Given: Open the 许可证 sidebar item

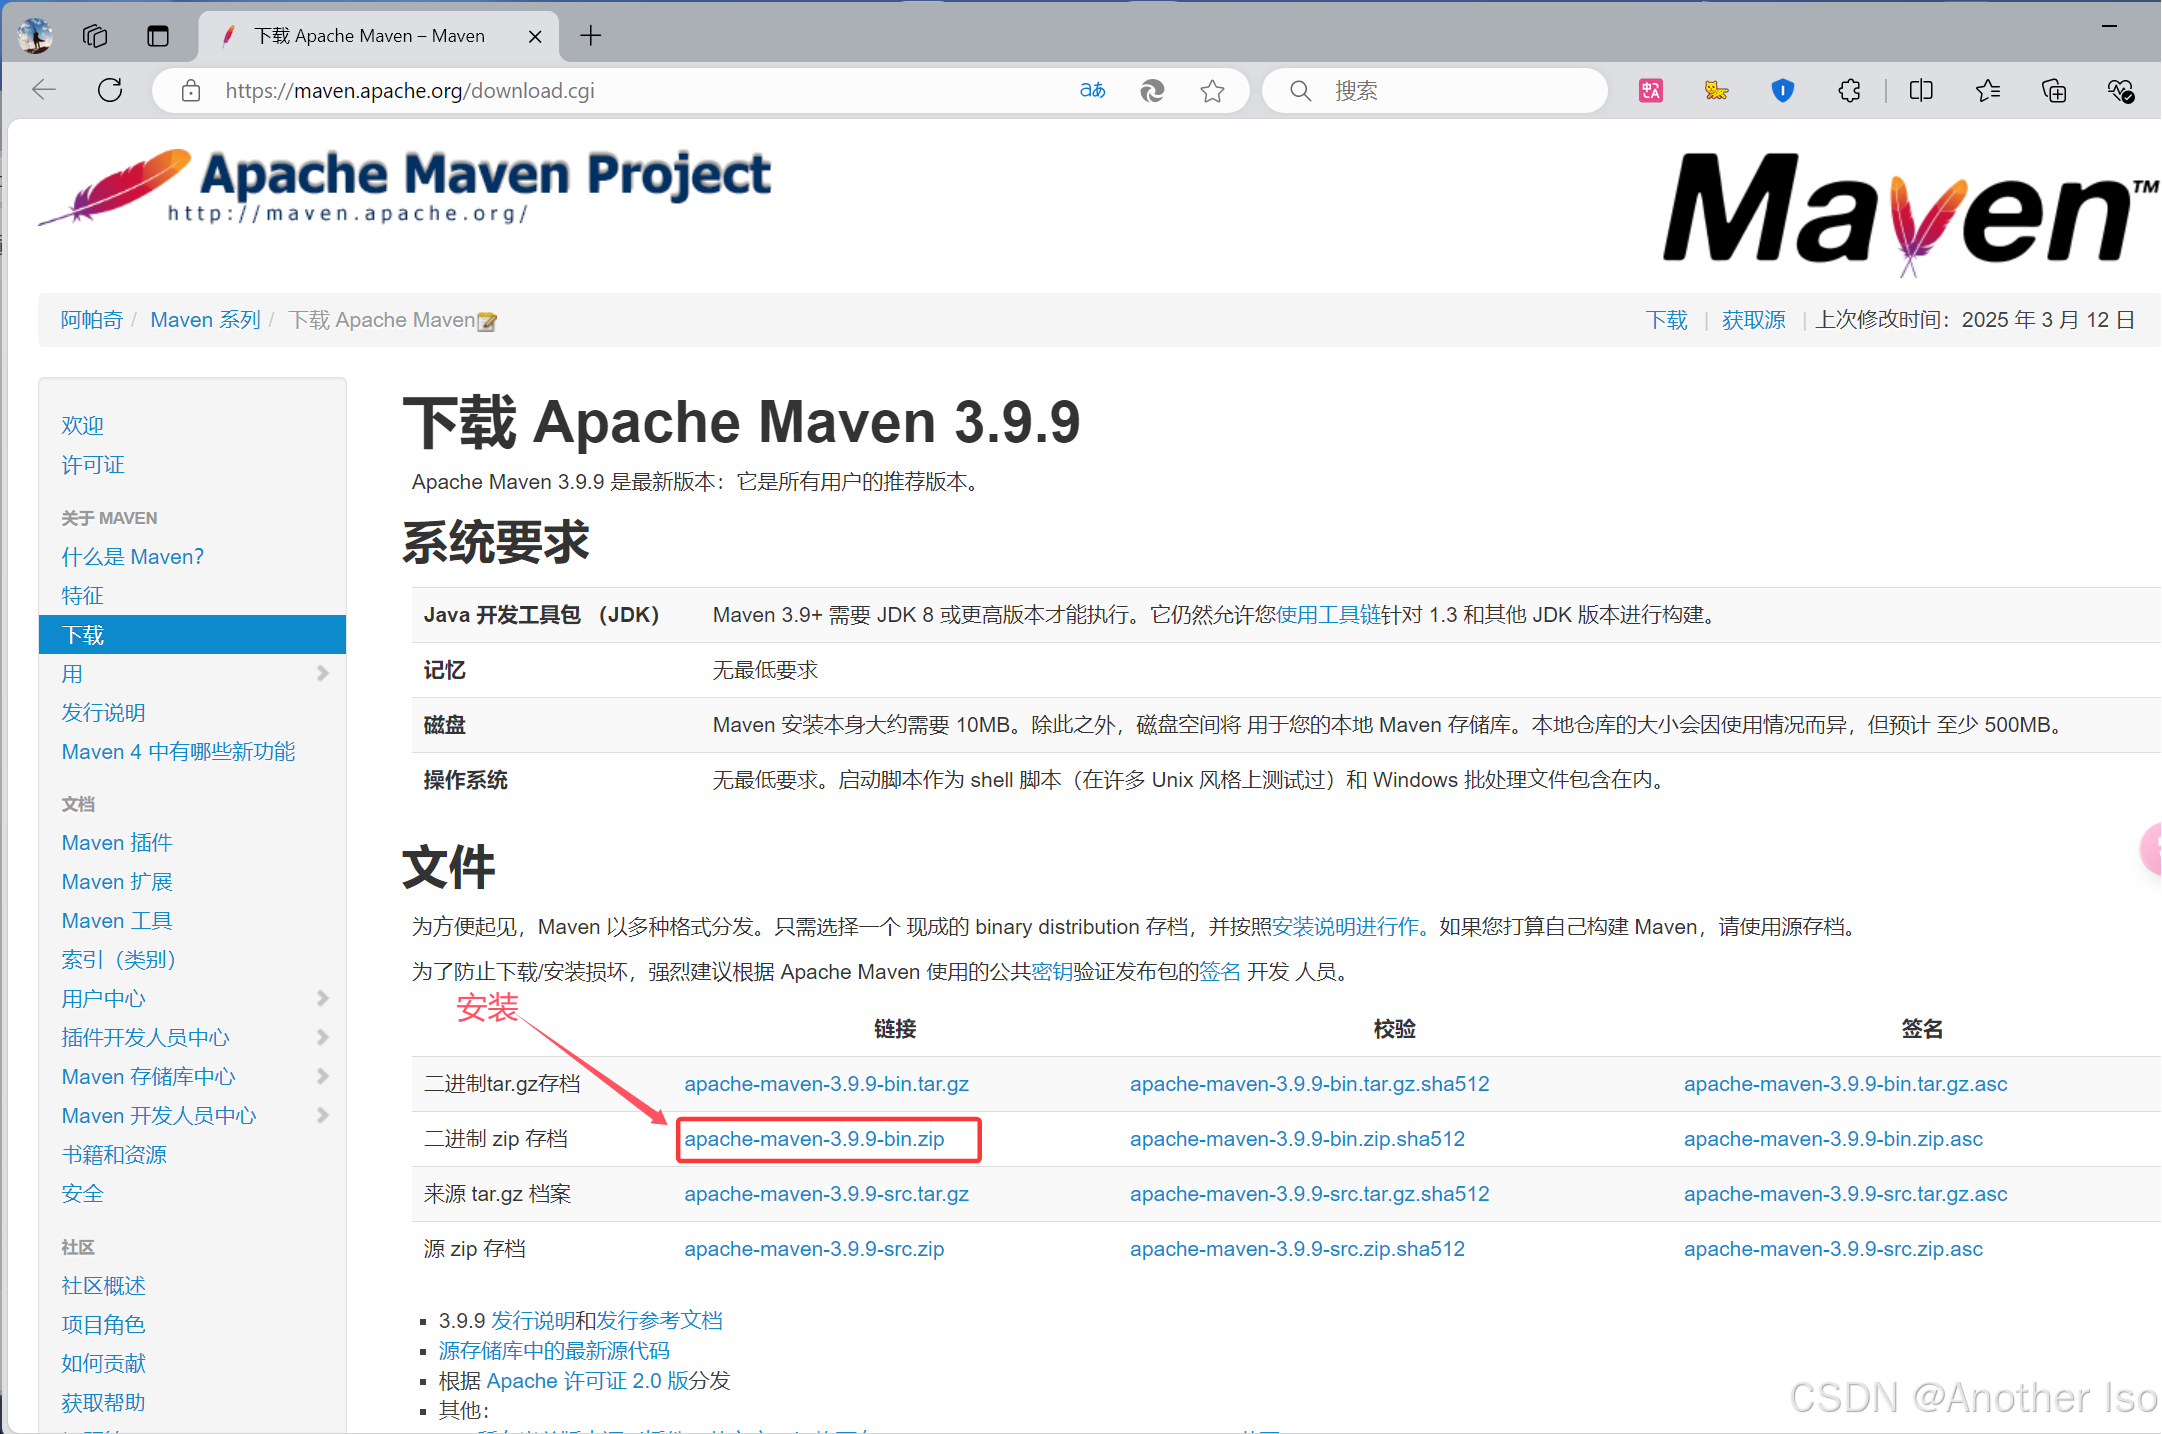Looking at the screenshot, I should (92, 464).
